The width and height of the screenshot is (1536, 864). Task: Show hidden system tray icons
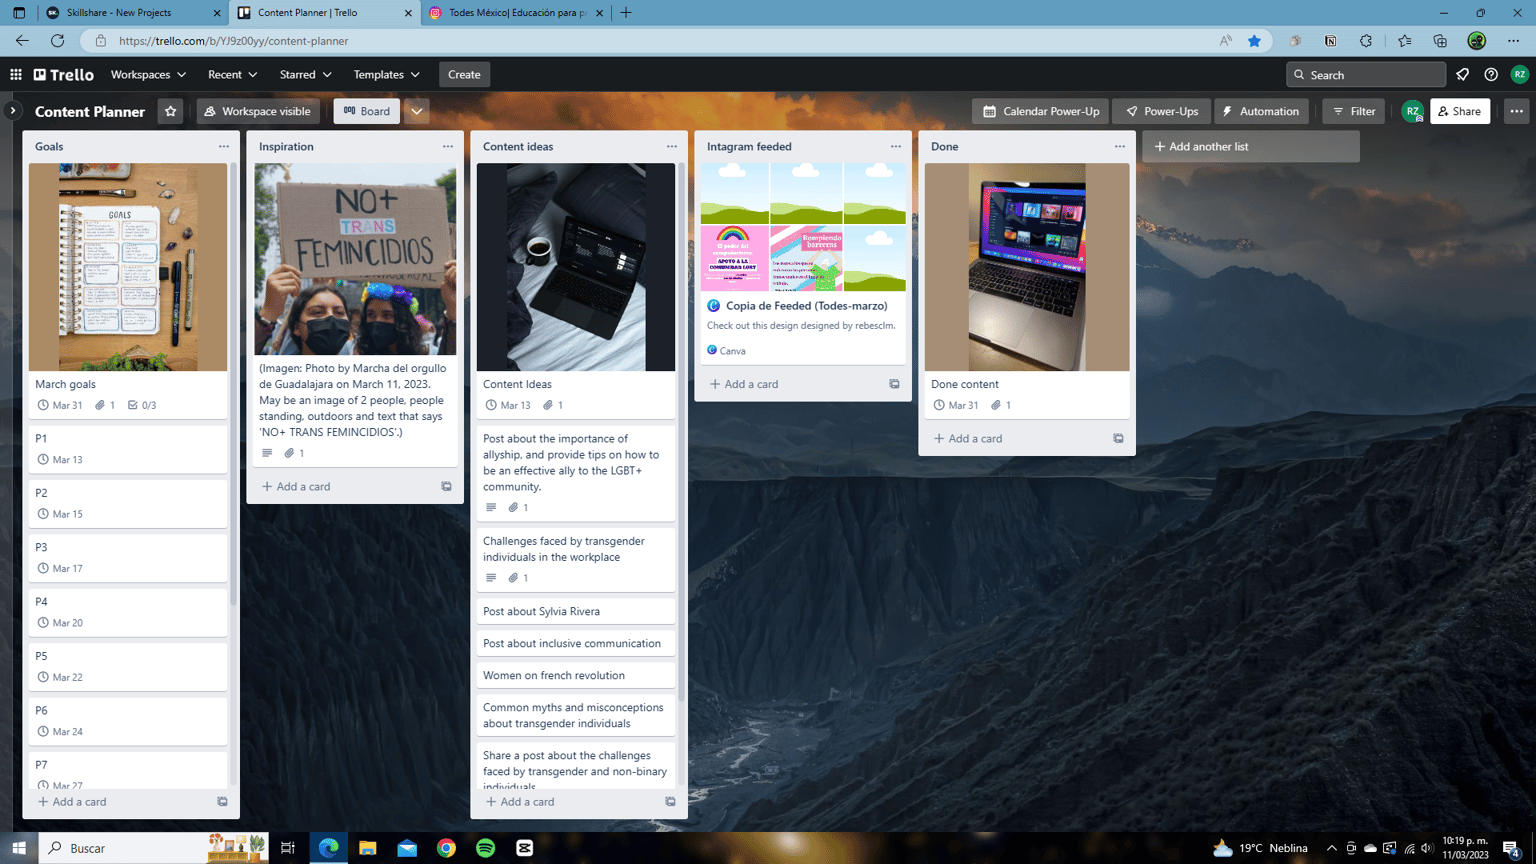(1331, 848)
